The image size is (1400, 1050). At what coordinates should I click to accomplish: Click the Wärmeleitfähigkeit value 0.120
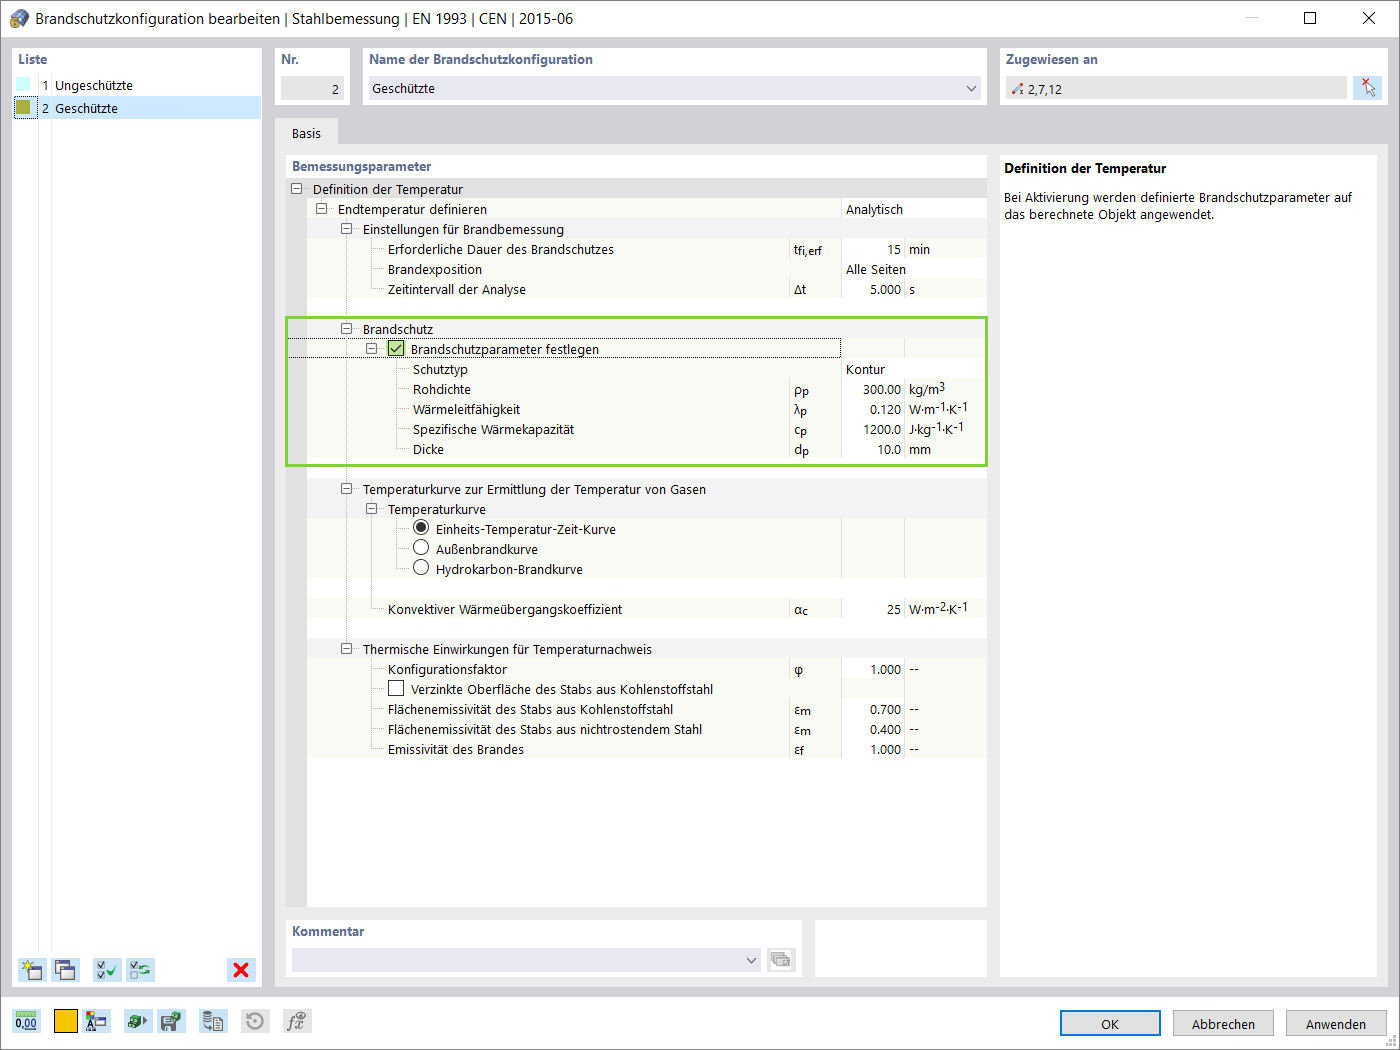[x=873, y=409]
